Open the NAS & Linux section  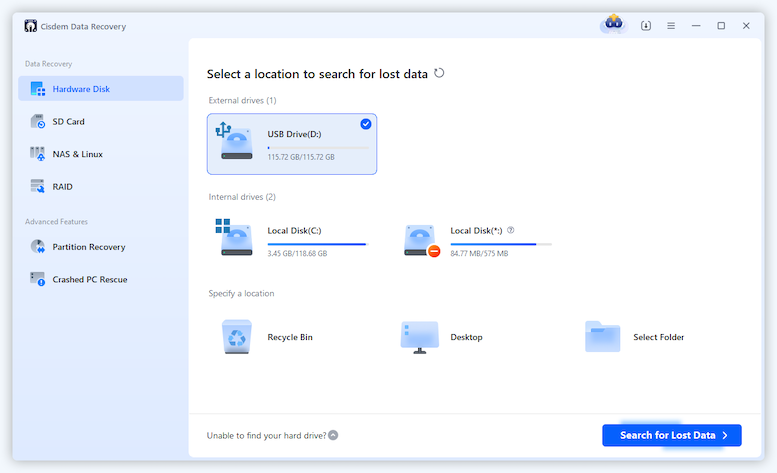(77, 154)
